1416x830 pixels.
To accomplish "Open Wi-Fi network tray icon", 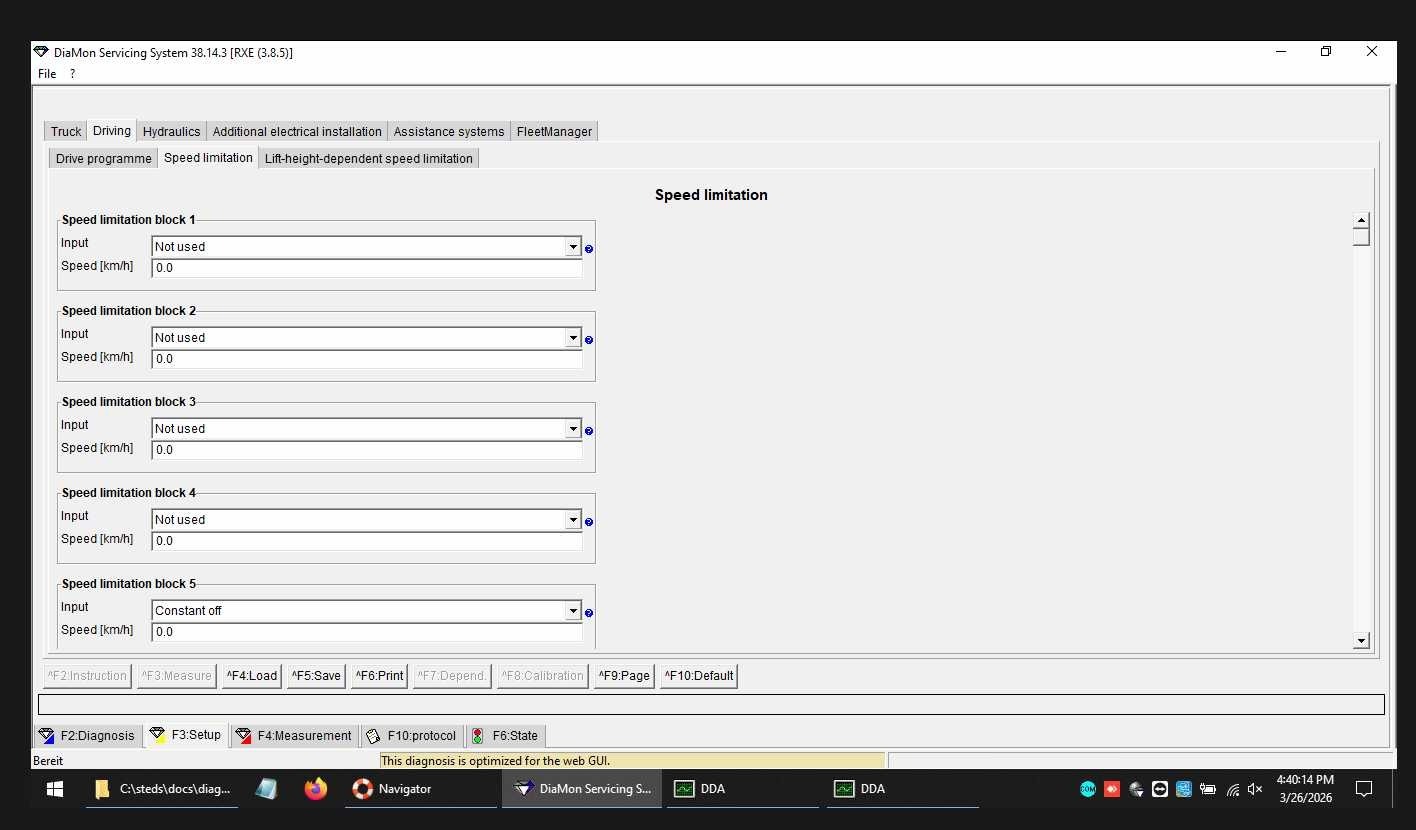I will (1232, 789).
